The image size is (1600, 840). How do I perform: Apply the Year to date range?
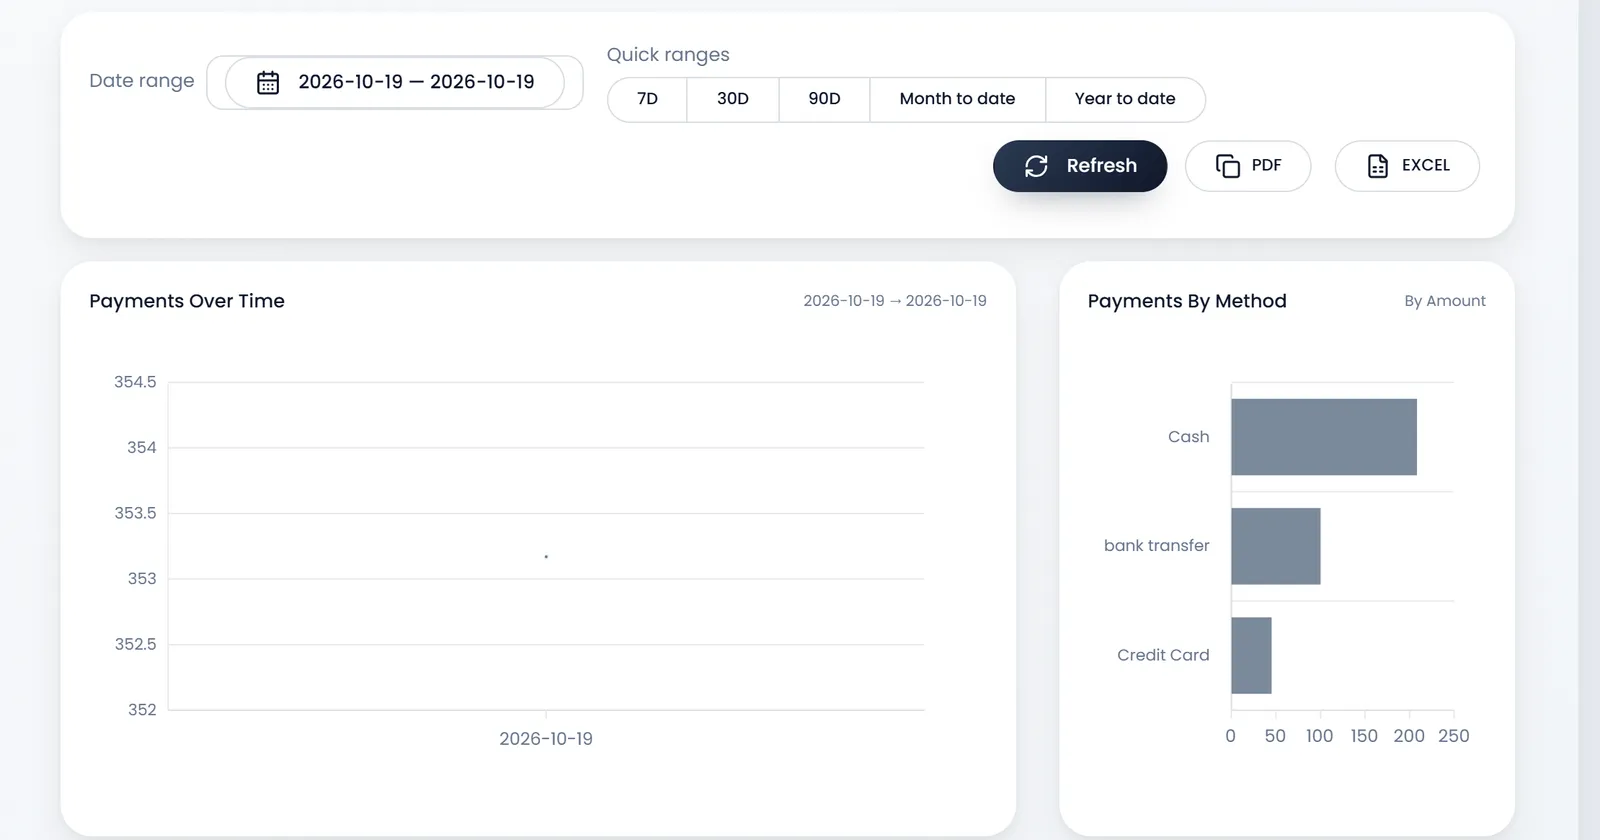pyautogui.click(x=1125, y=99)
